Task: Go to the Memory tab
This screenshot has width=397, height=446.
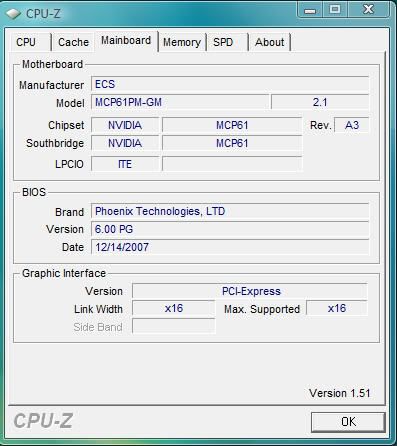Action: click(182, 42)
